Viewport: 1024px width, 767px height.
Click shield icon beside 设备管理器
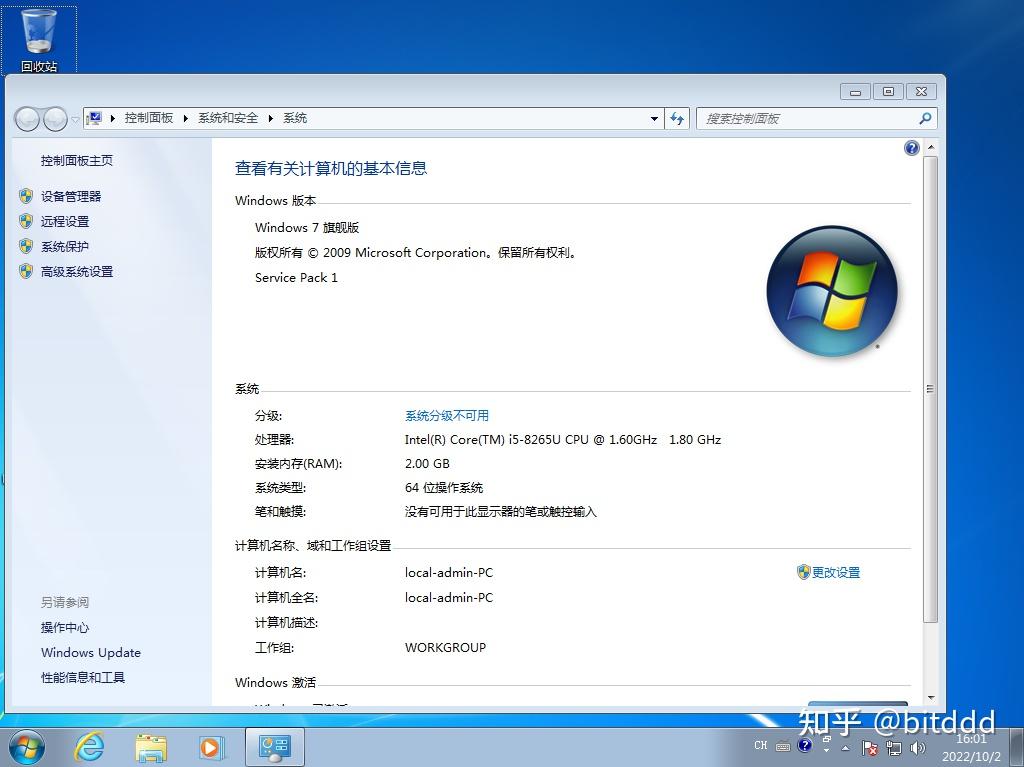(x=26, y=196)
